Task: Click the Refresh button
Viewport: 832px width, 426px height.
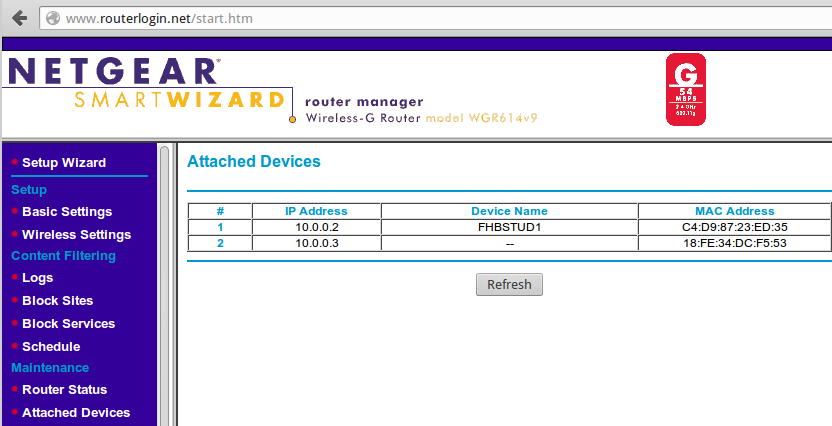Action: click(x=509, y=284)
